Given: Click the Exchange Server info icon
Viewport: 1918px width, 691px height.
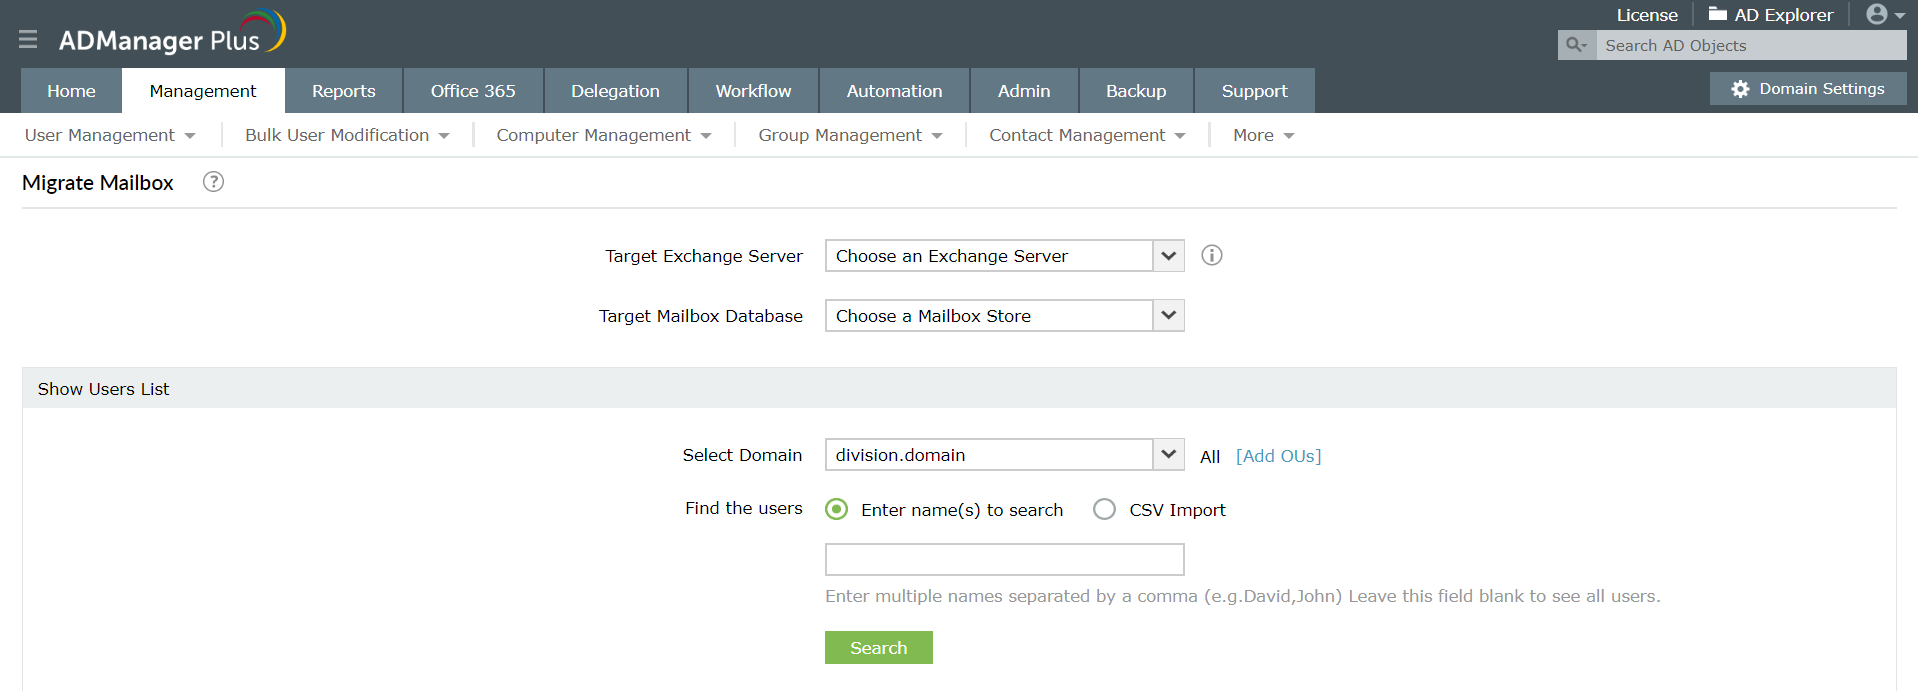Looking at the screenshot, I should tap(1211, 255).
